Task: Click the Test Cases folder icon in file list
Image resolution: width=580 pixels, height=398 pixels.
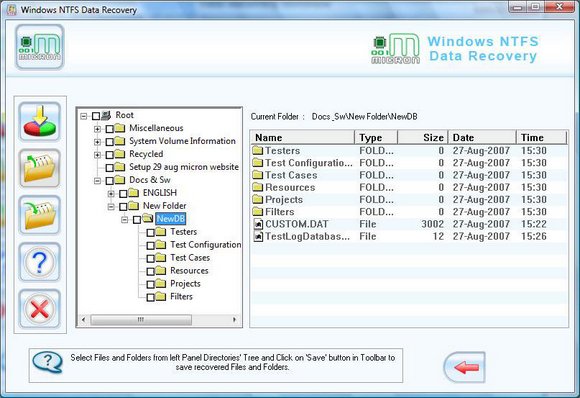Action: [258, 175]
